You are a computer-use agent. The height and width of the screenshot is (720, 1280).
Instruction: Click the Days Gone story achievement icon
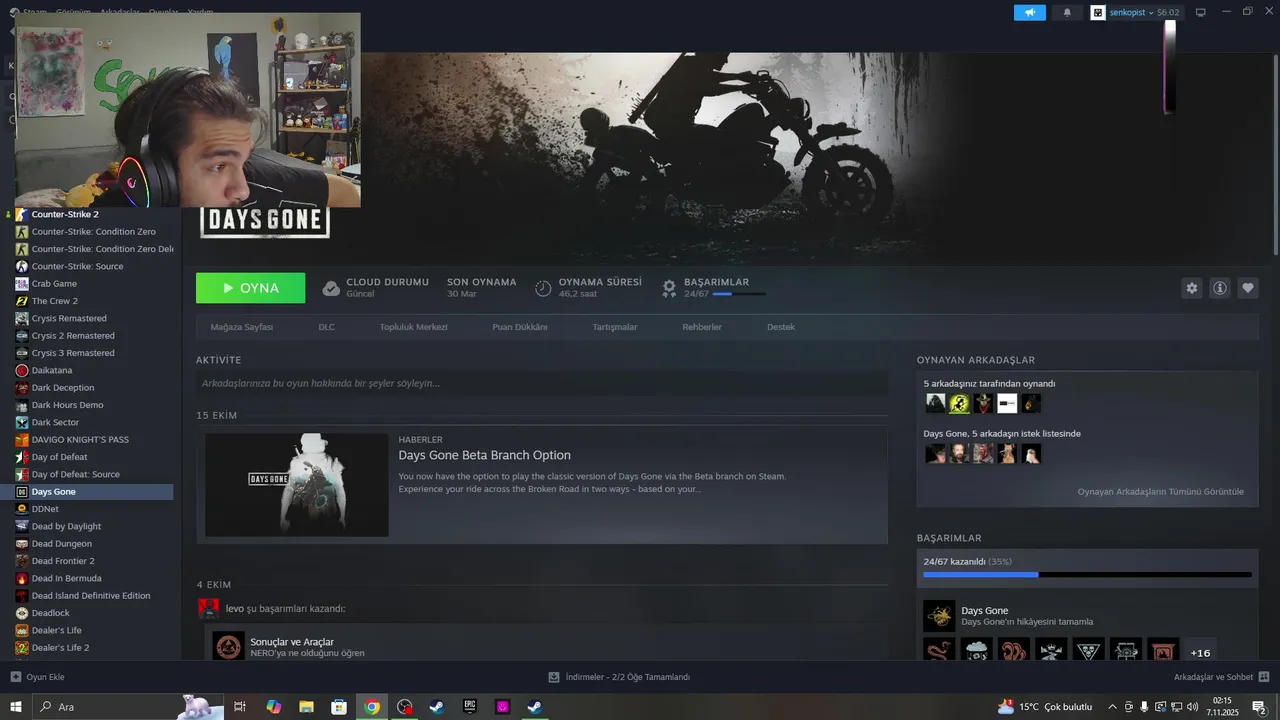(x=939, y=616)
